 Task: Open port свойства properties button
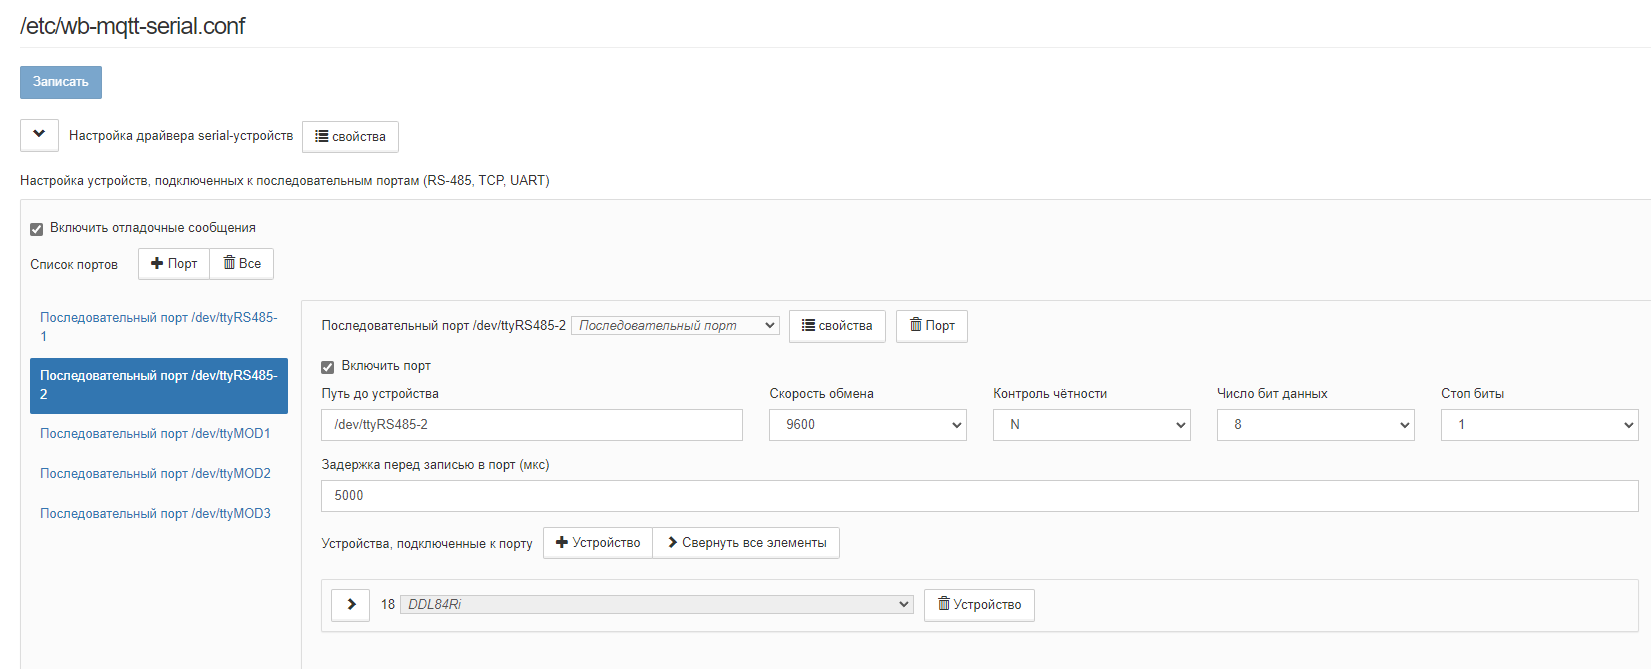point(837,326)
